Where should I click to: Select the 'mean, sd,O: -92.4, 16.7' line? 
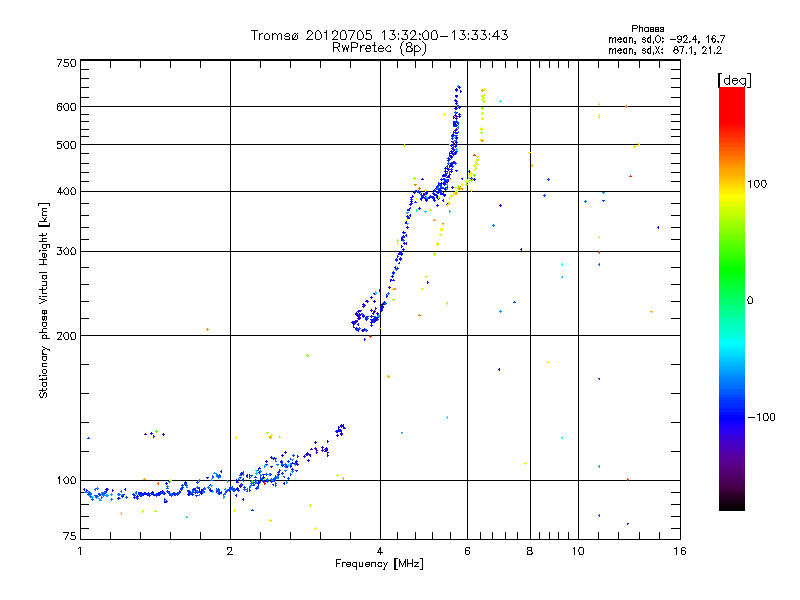click(x=666, y=39)
